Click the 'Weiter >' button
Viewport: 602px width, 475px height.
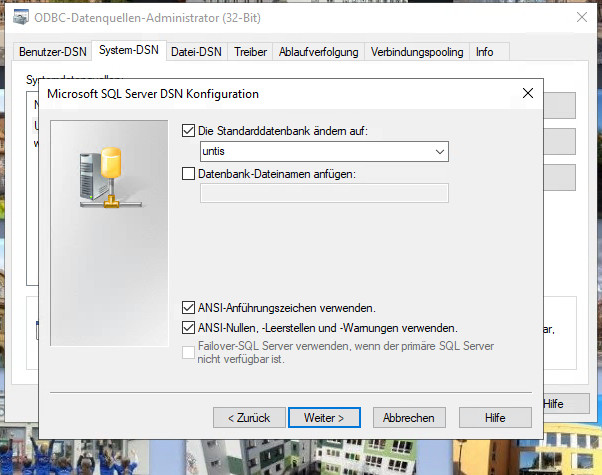pyautogui.click(x=324, y=417)
